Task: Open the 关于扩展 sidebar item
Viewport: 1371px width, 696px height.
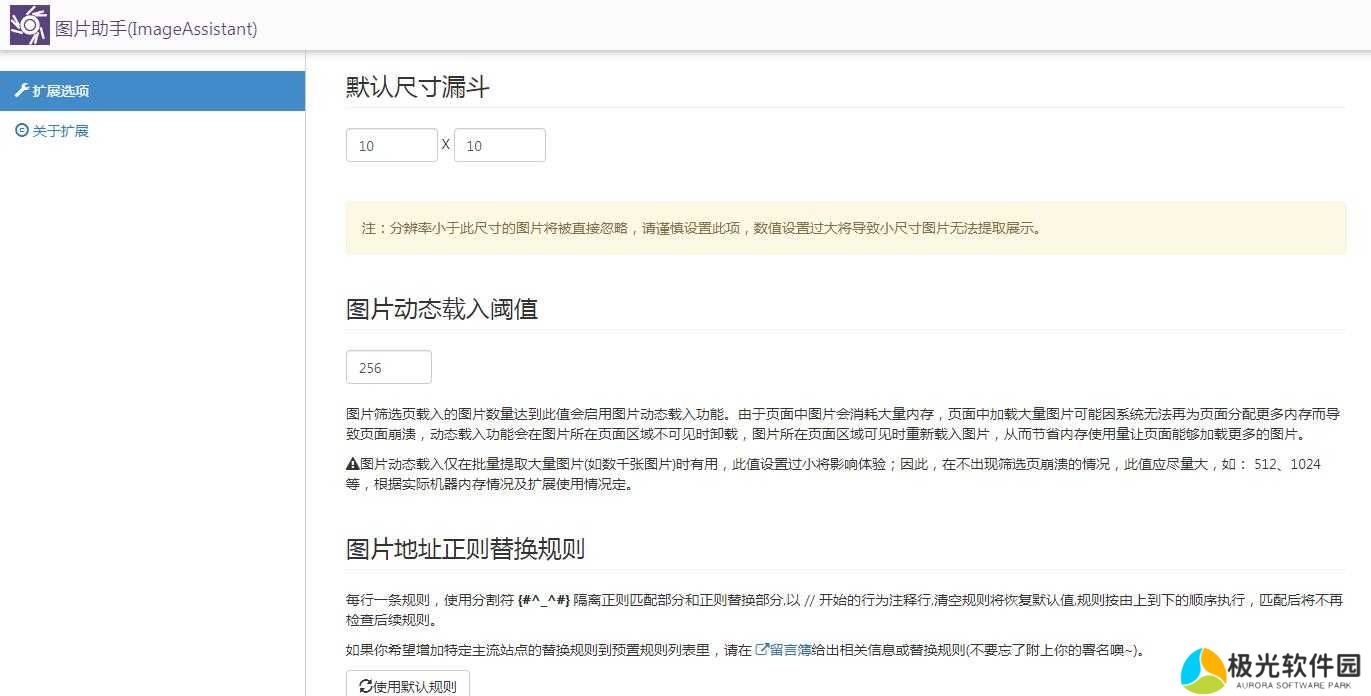Action: [x=60, y=130]
